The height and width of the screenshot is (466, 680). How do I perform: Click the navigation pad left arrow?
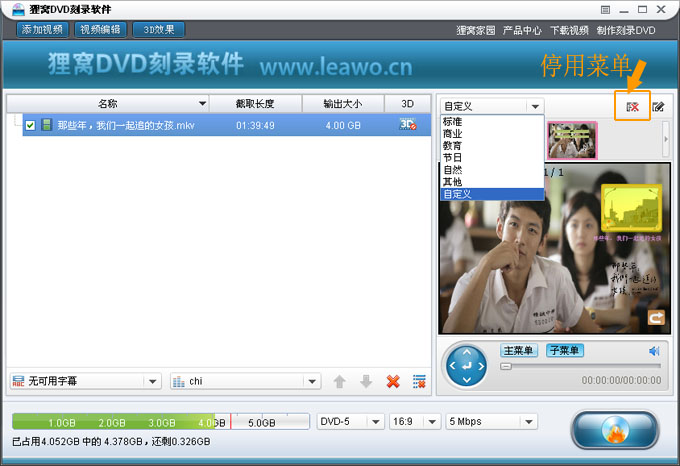452,366
